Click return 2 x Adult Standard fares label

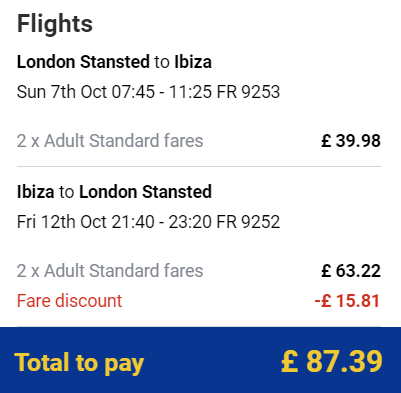coord(110,271)
